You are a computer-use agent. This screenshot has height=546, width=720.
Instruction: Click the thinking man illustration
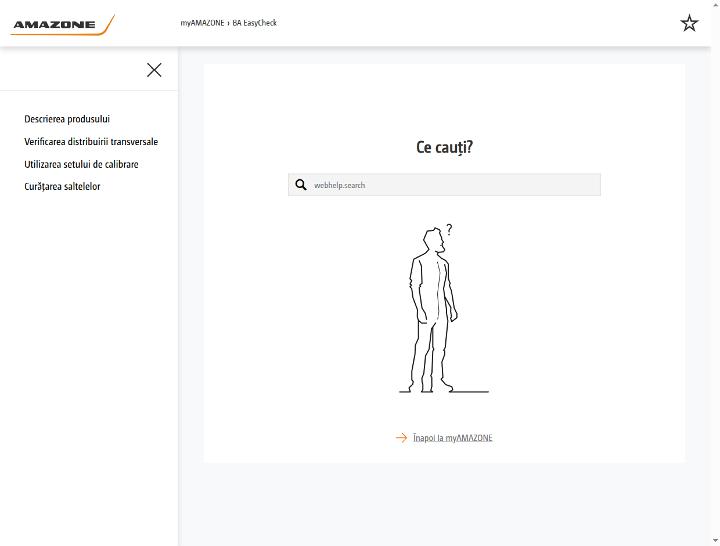tap(444, 309)
